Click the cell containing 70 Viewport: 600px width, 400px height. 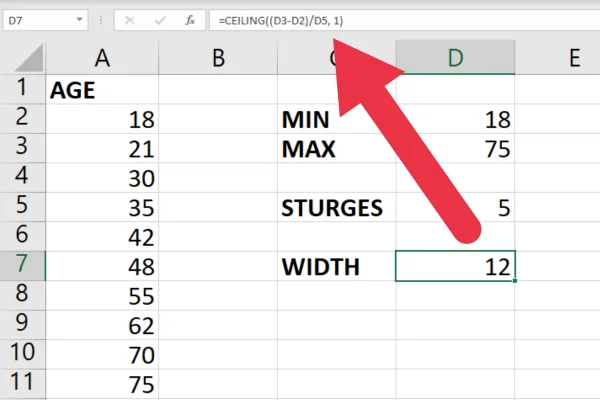pos(102,354)
